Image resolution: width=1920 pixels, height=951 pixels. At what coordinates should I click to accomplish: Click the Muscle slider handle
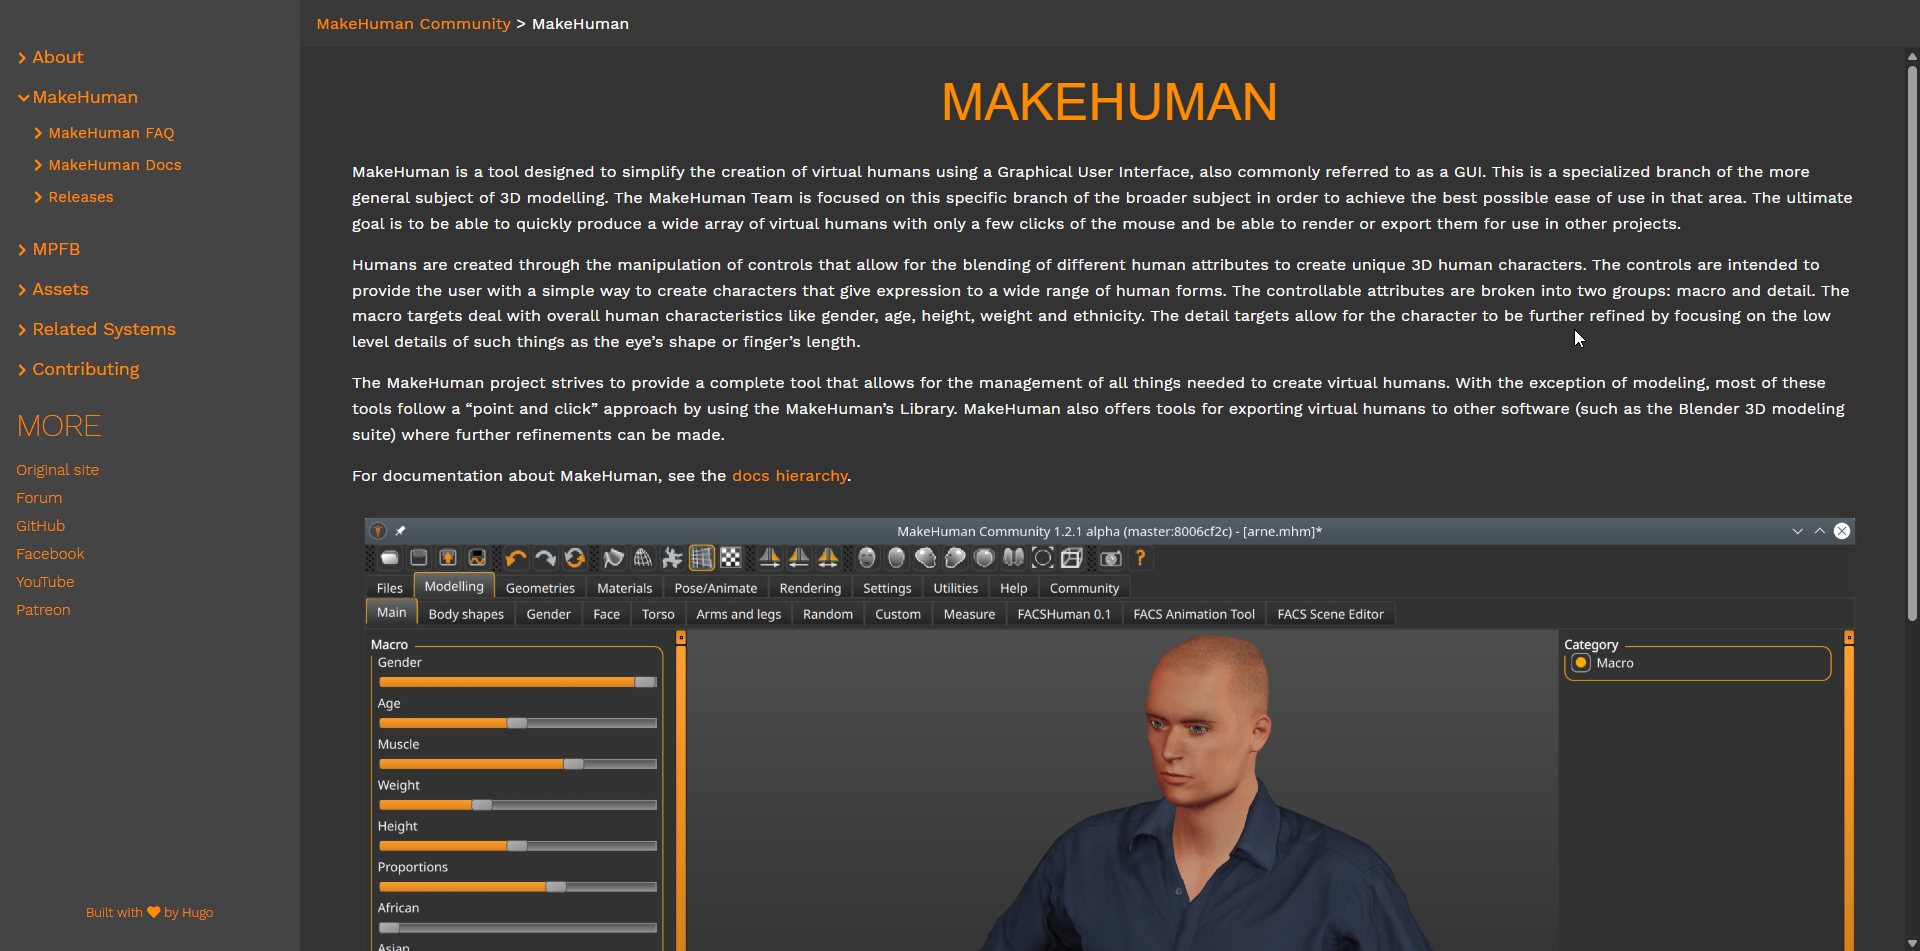click(x=574, y=764)
